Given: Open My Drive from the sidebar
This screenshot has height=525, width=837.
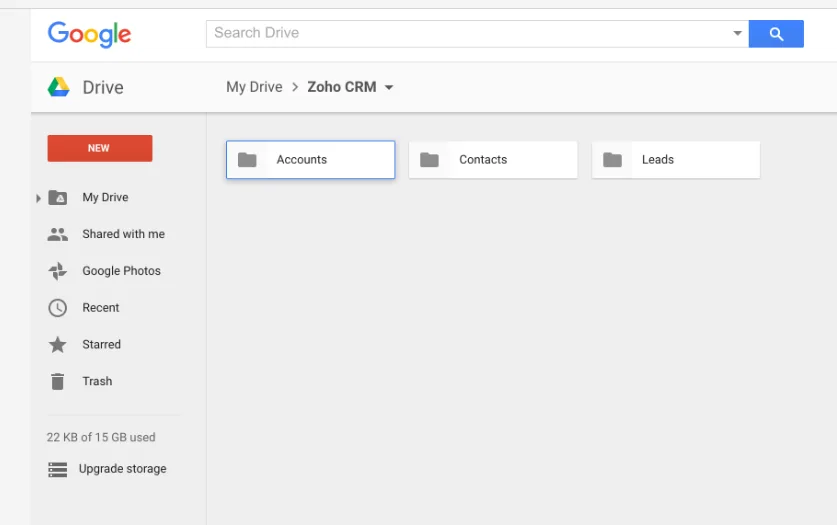Looking at the screenshot, I should pos(105,197).
